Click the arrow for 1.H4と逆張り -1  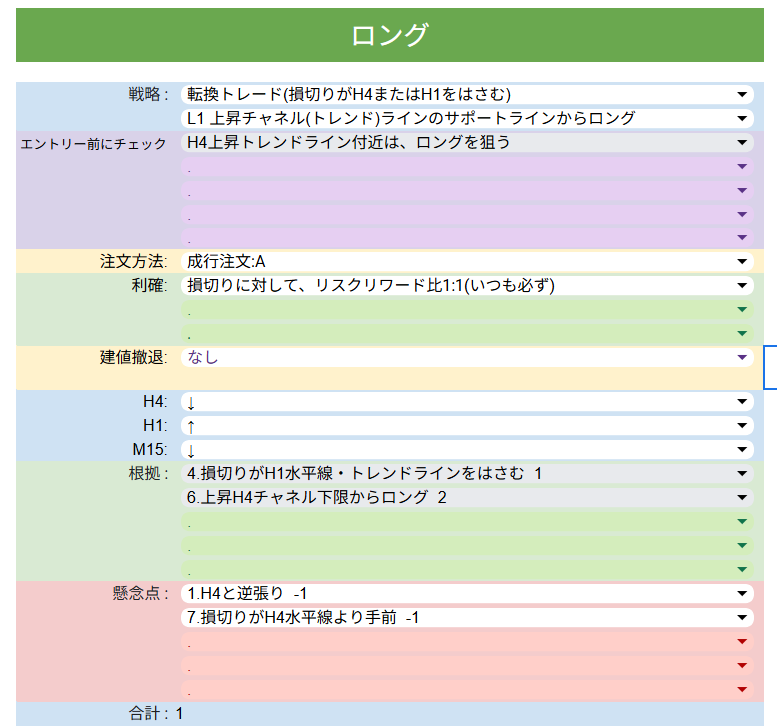(x=742, y=594)
